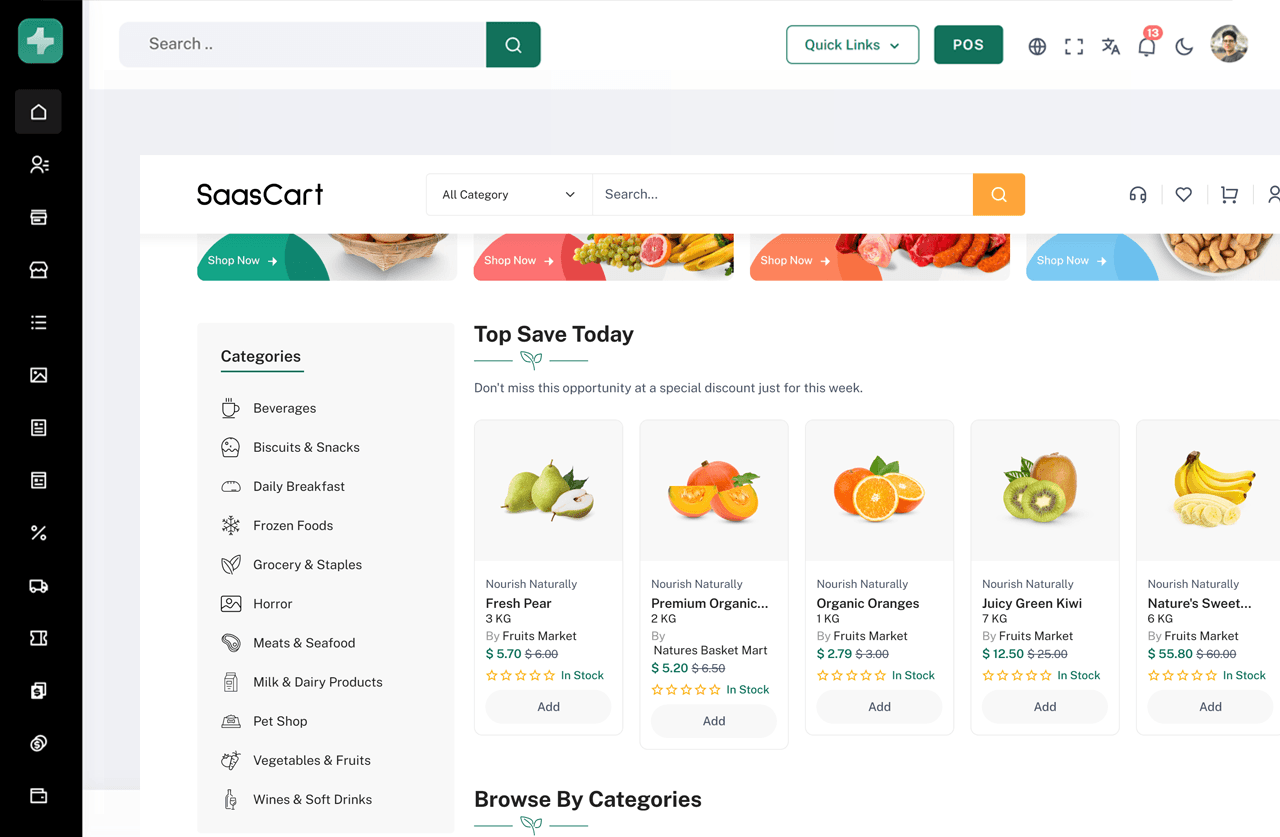Open the shopping cart icon
Viewport: 1280px width, 837px height.
click(x=1229, y=195)
